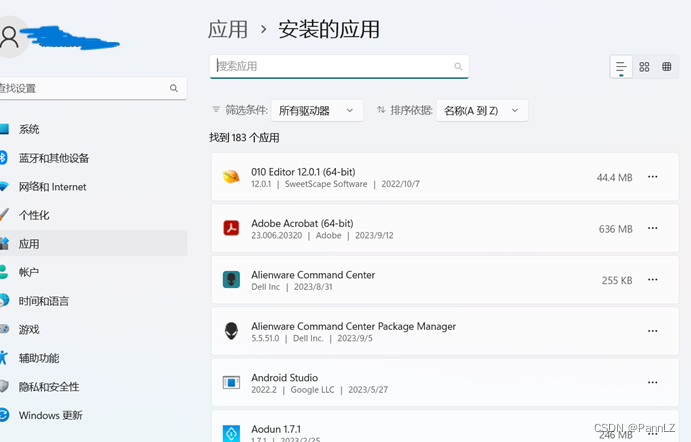Open Windows 更新 settings
Viewport: 691px width, 442px height.
pyautogui.click(x=93, y=415)
